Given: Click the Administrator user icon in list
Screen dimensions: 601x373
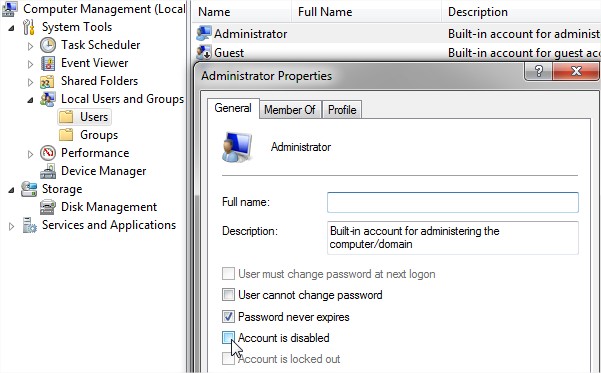Looking at the screenshot, I should coord(204,34).
